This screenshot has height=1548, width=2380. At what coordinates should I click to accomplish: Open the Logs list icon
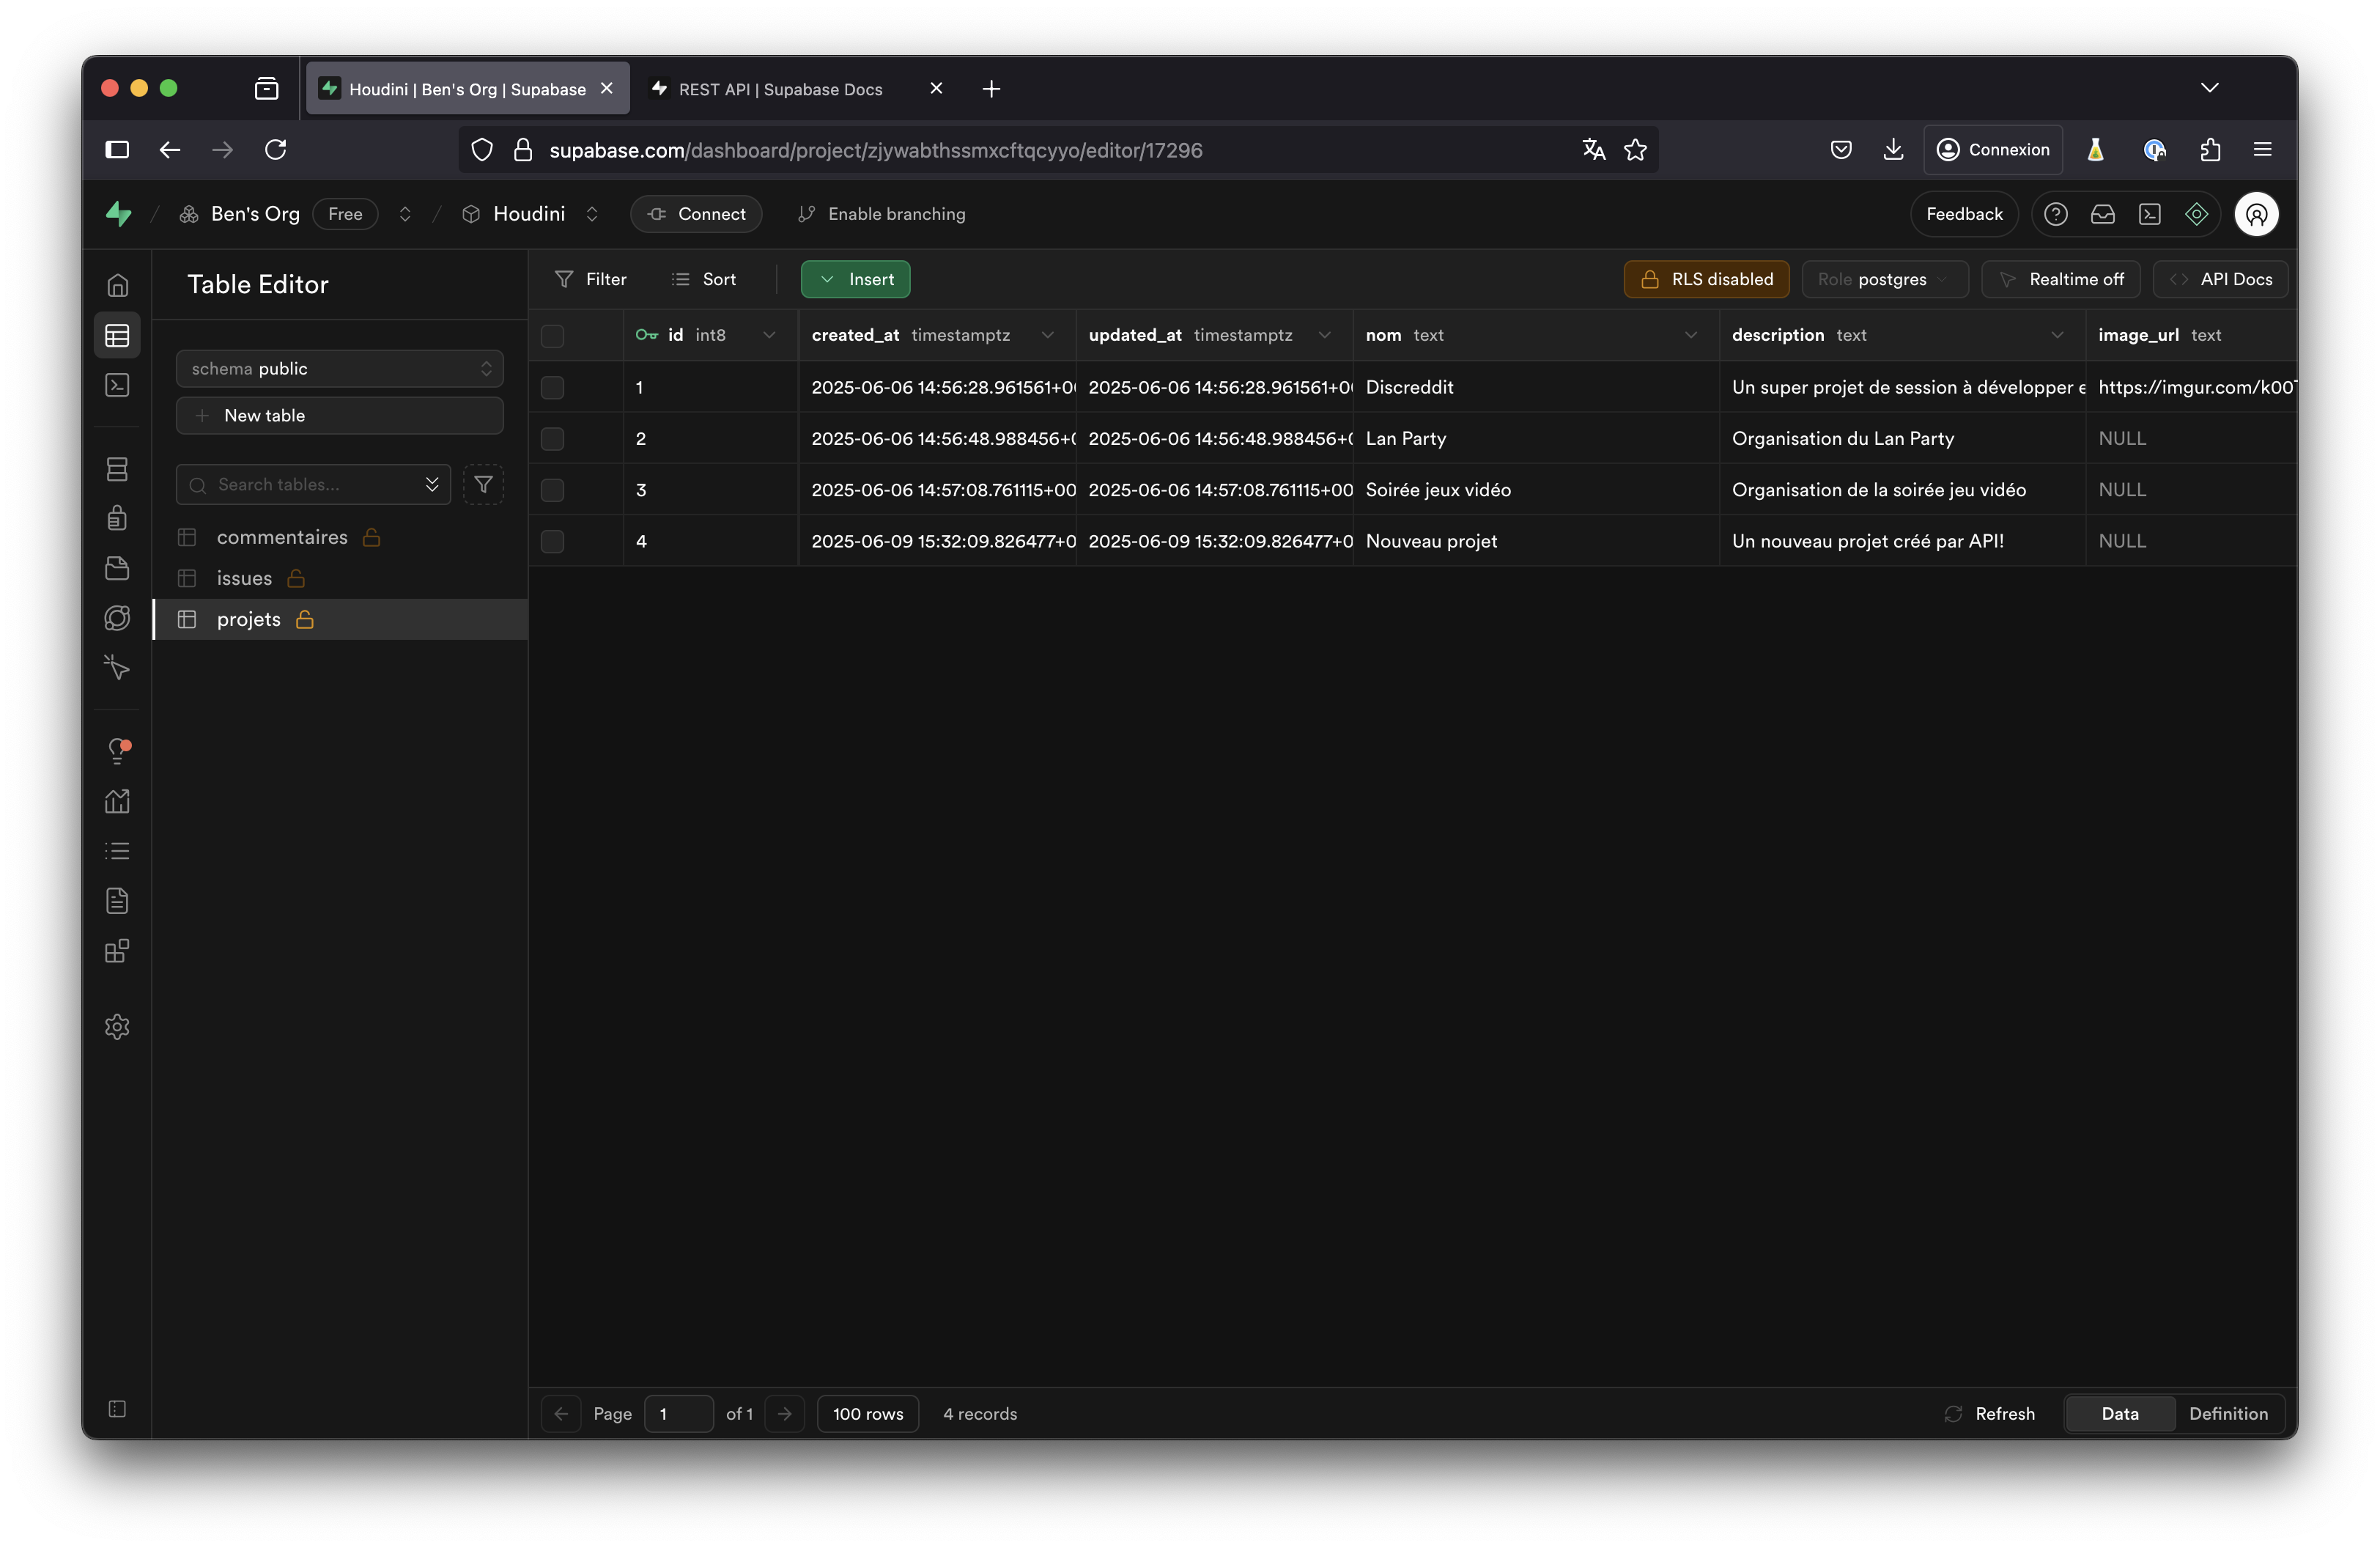click(117, 851)
